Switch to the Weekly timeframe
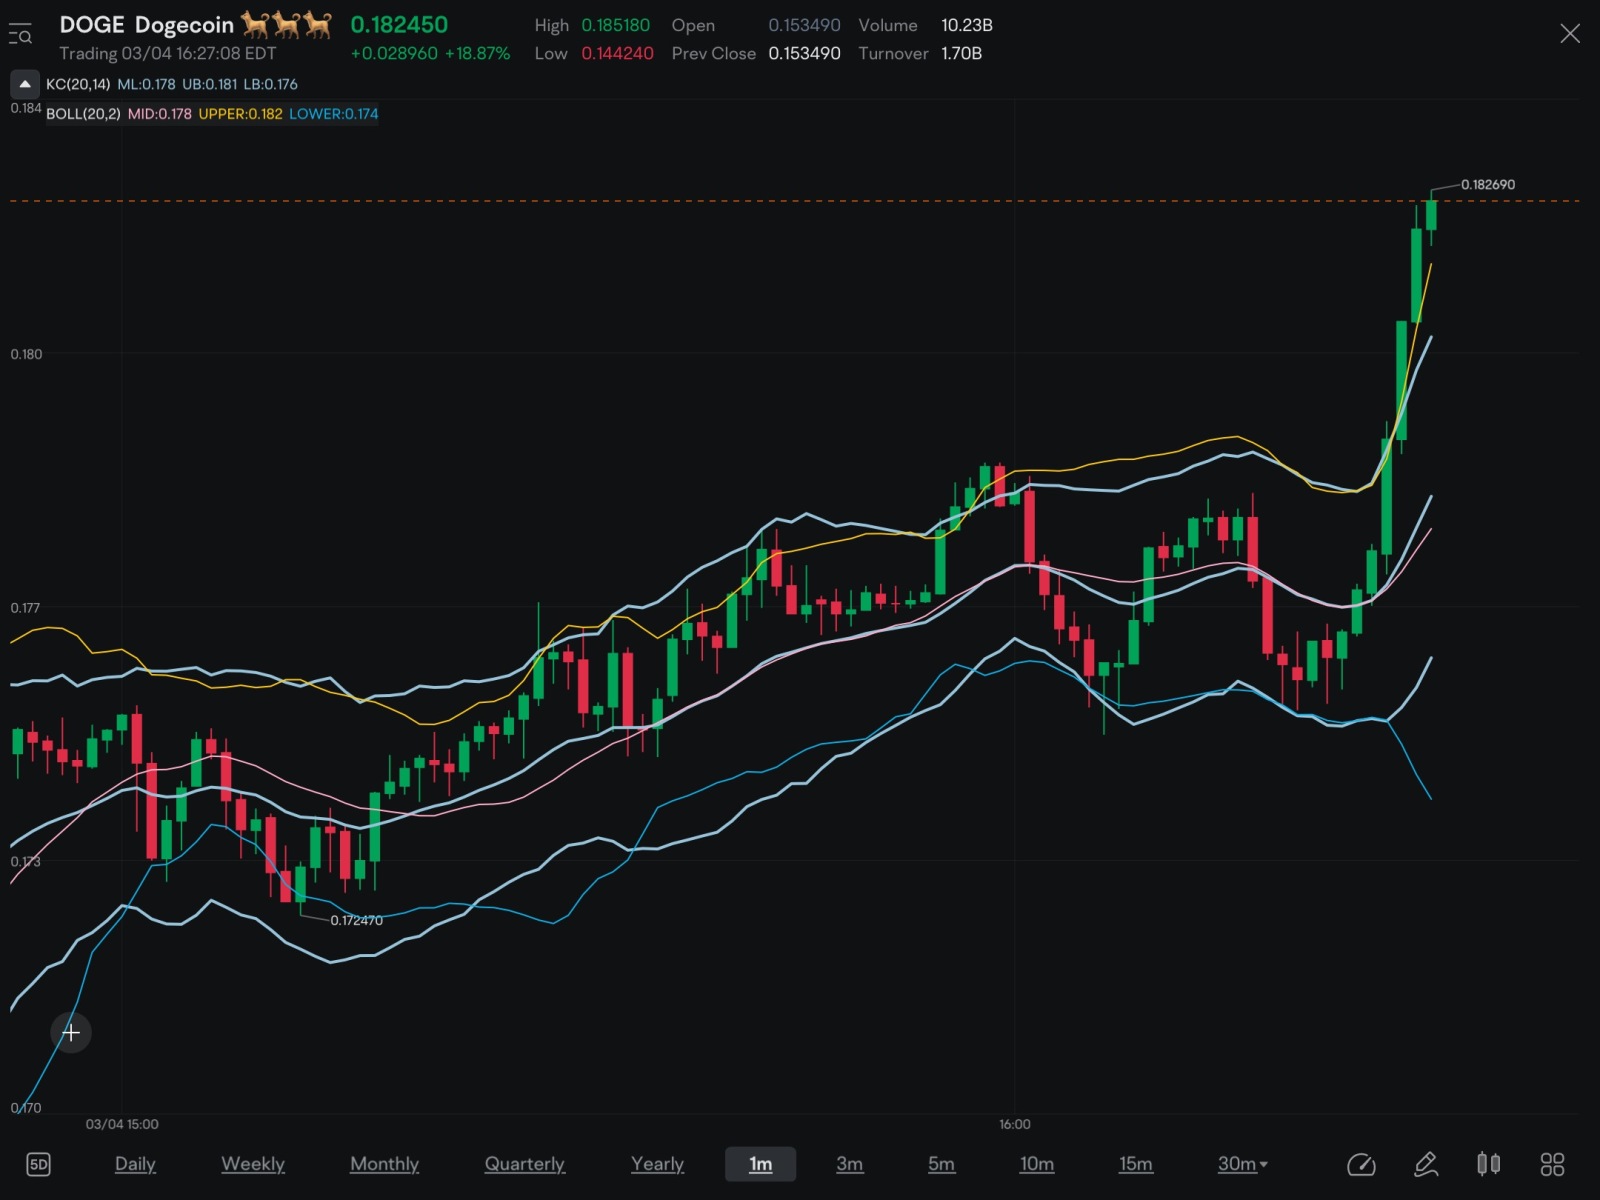This screenshot has width=1600, height=1200. [x=253, y=1164]
